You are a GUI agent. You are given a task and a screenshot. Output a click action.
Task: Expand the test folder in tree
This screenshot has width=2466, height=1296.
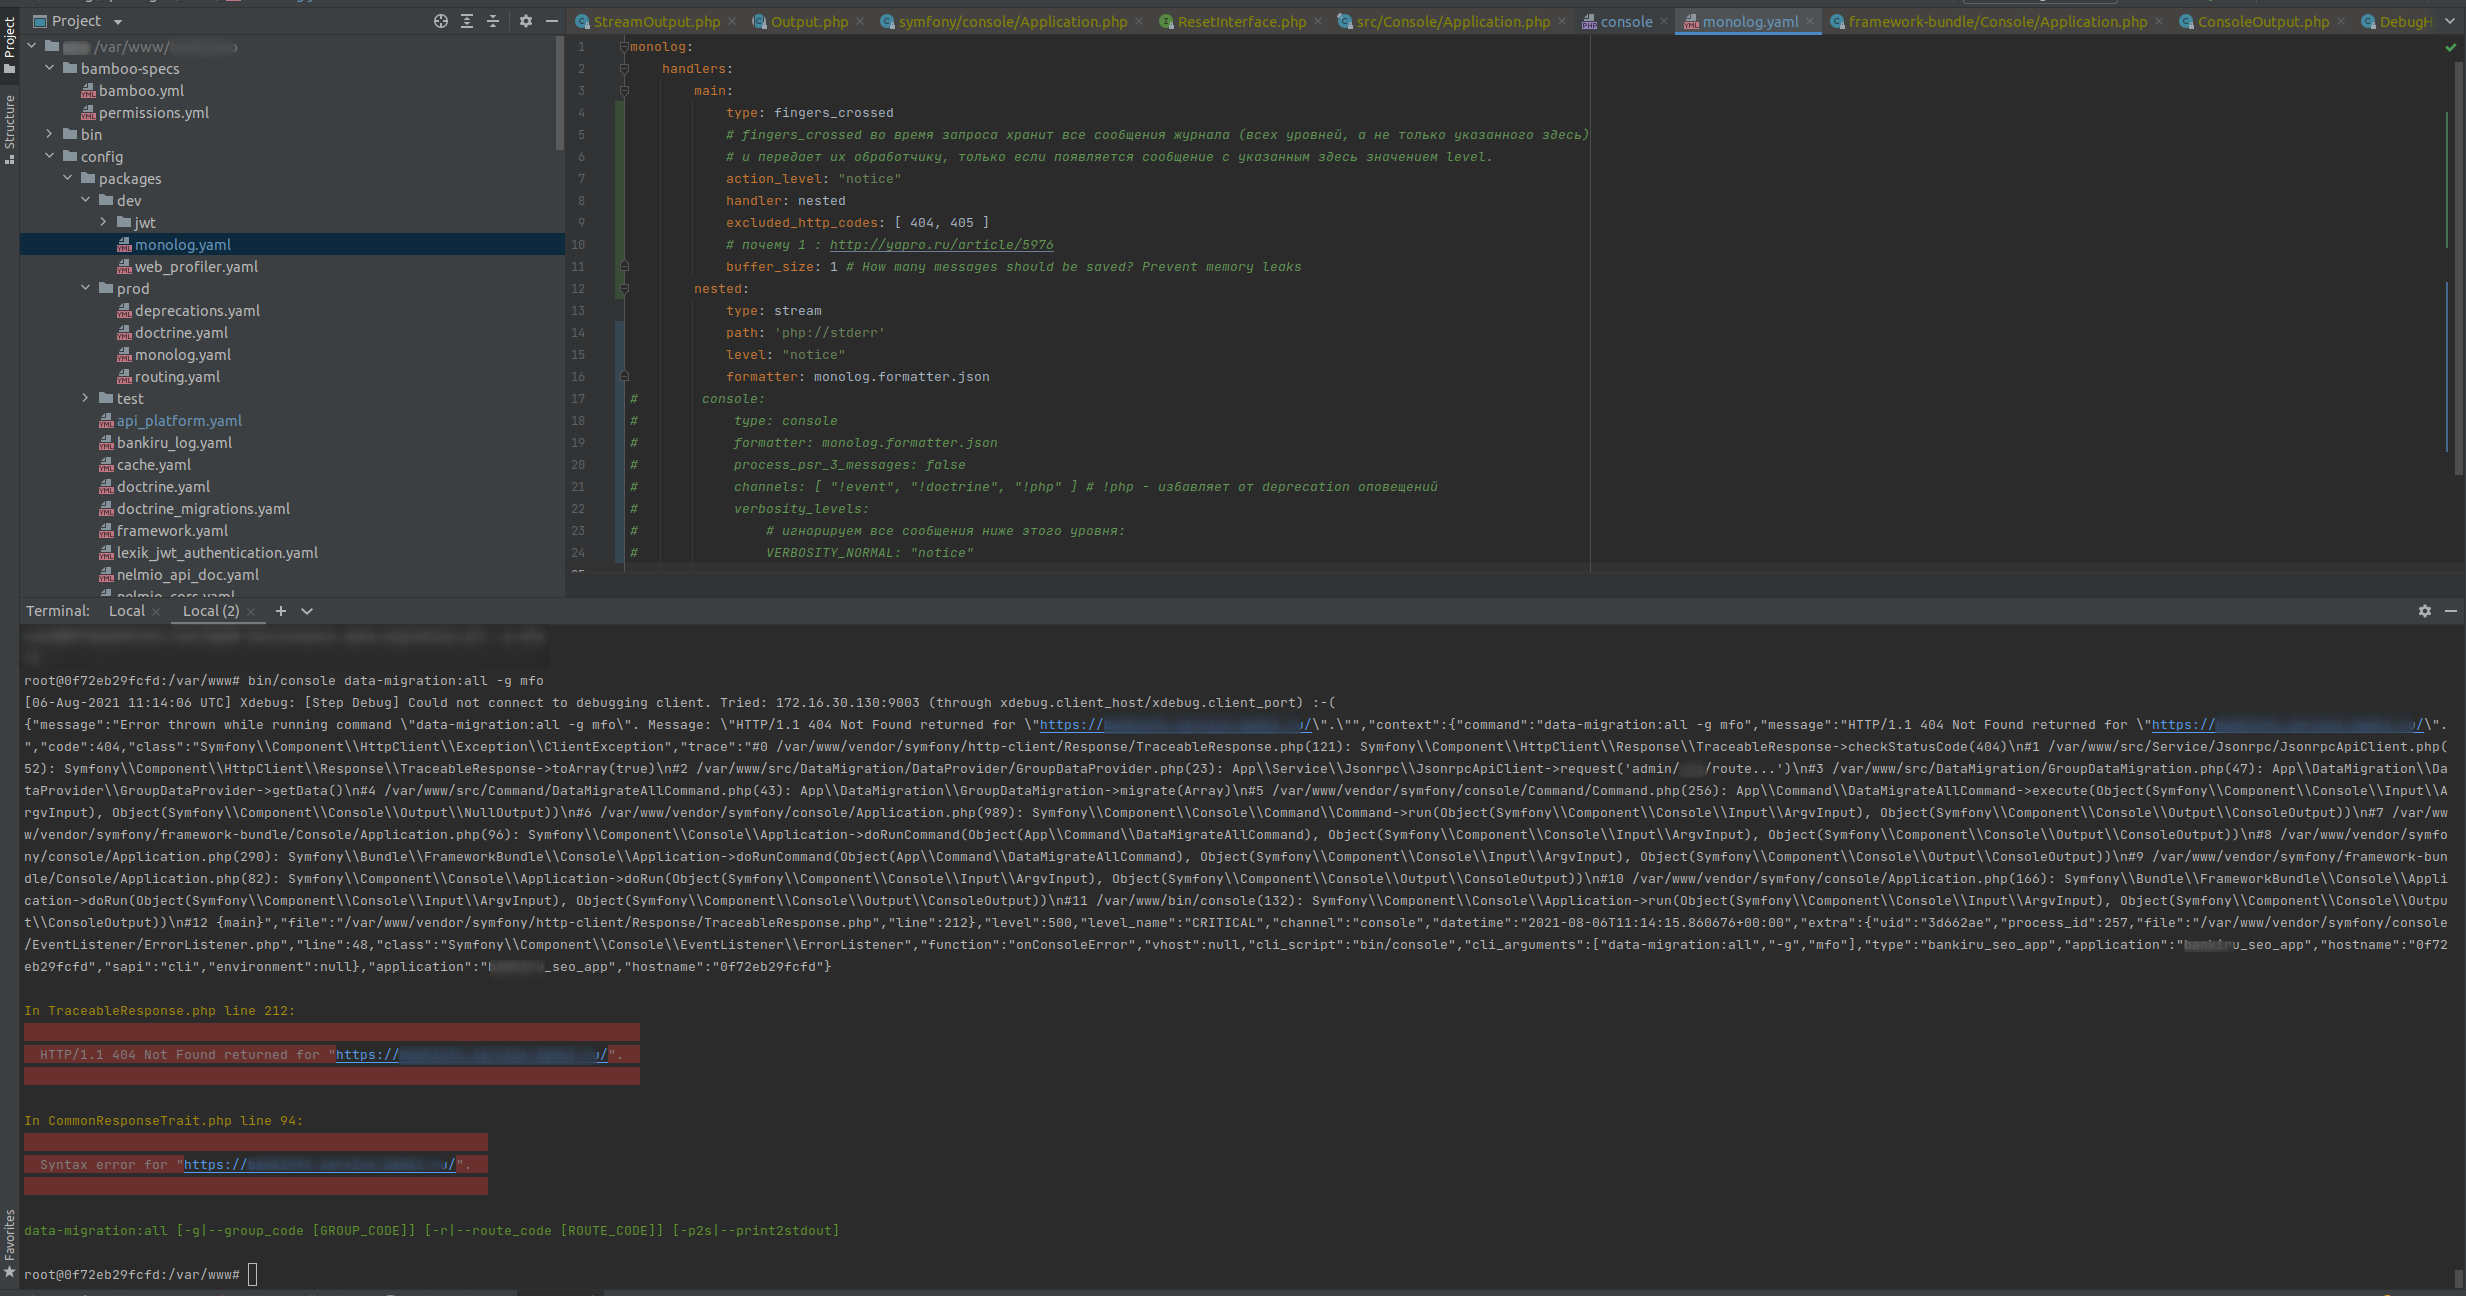coord(86,398)
